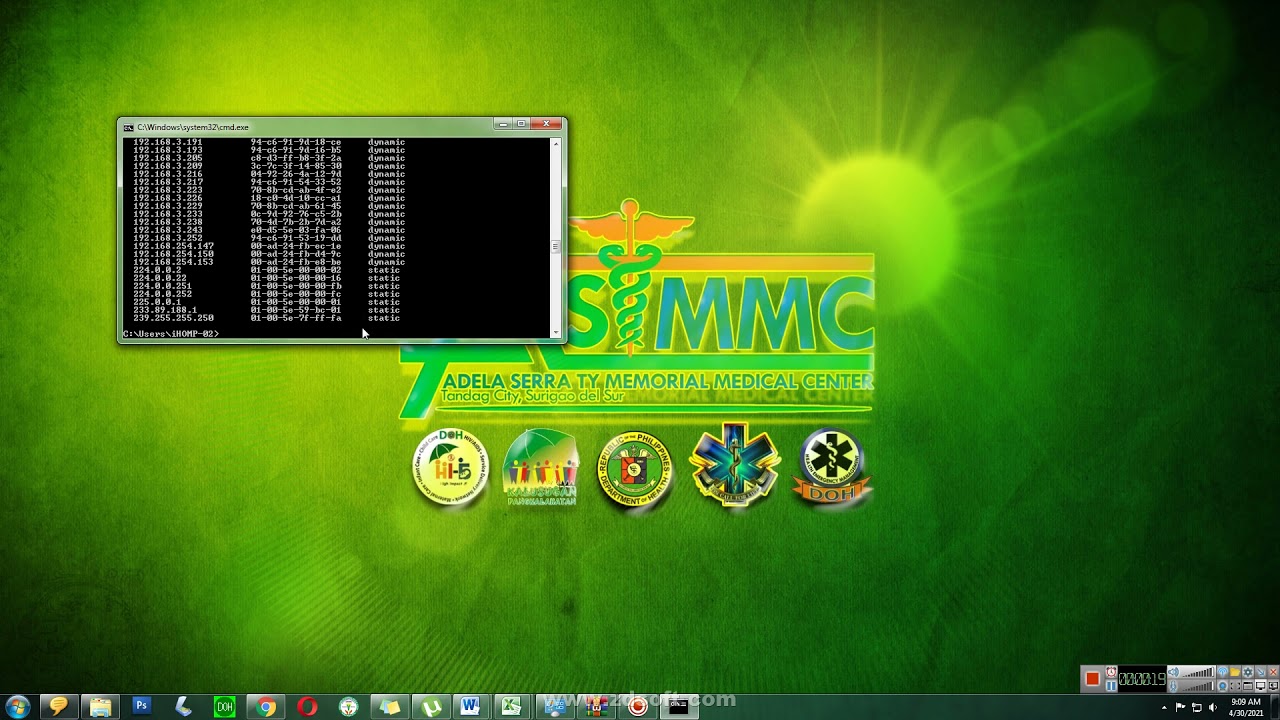Image resolution: width=1280 pixels, height=720 pixels.
Task: Open the Action Center flag icon
Action: [x=1180, y=707]
